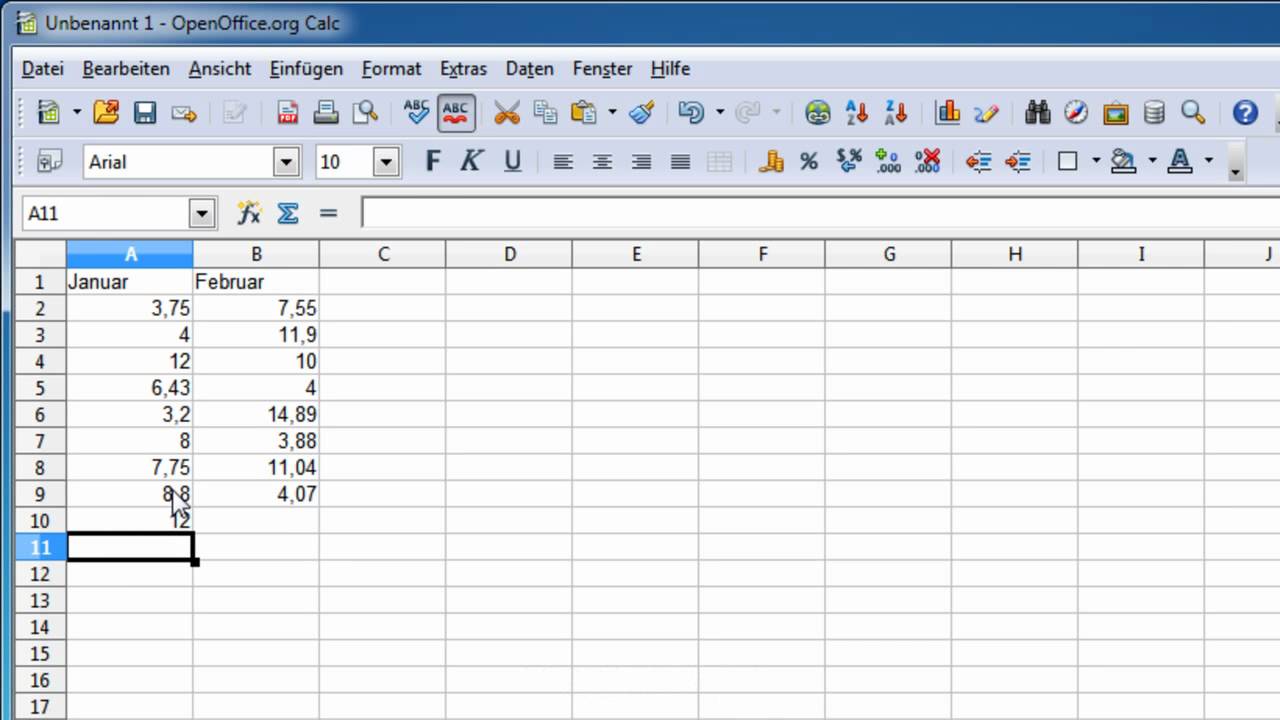Screen dimensions: 1280x720
Task: Export directly as PDF icon
Action: [288, 112]
